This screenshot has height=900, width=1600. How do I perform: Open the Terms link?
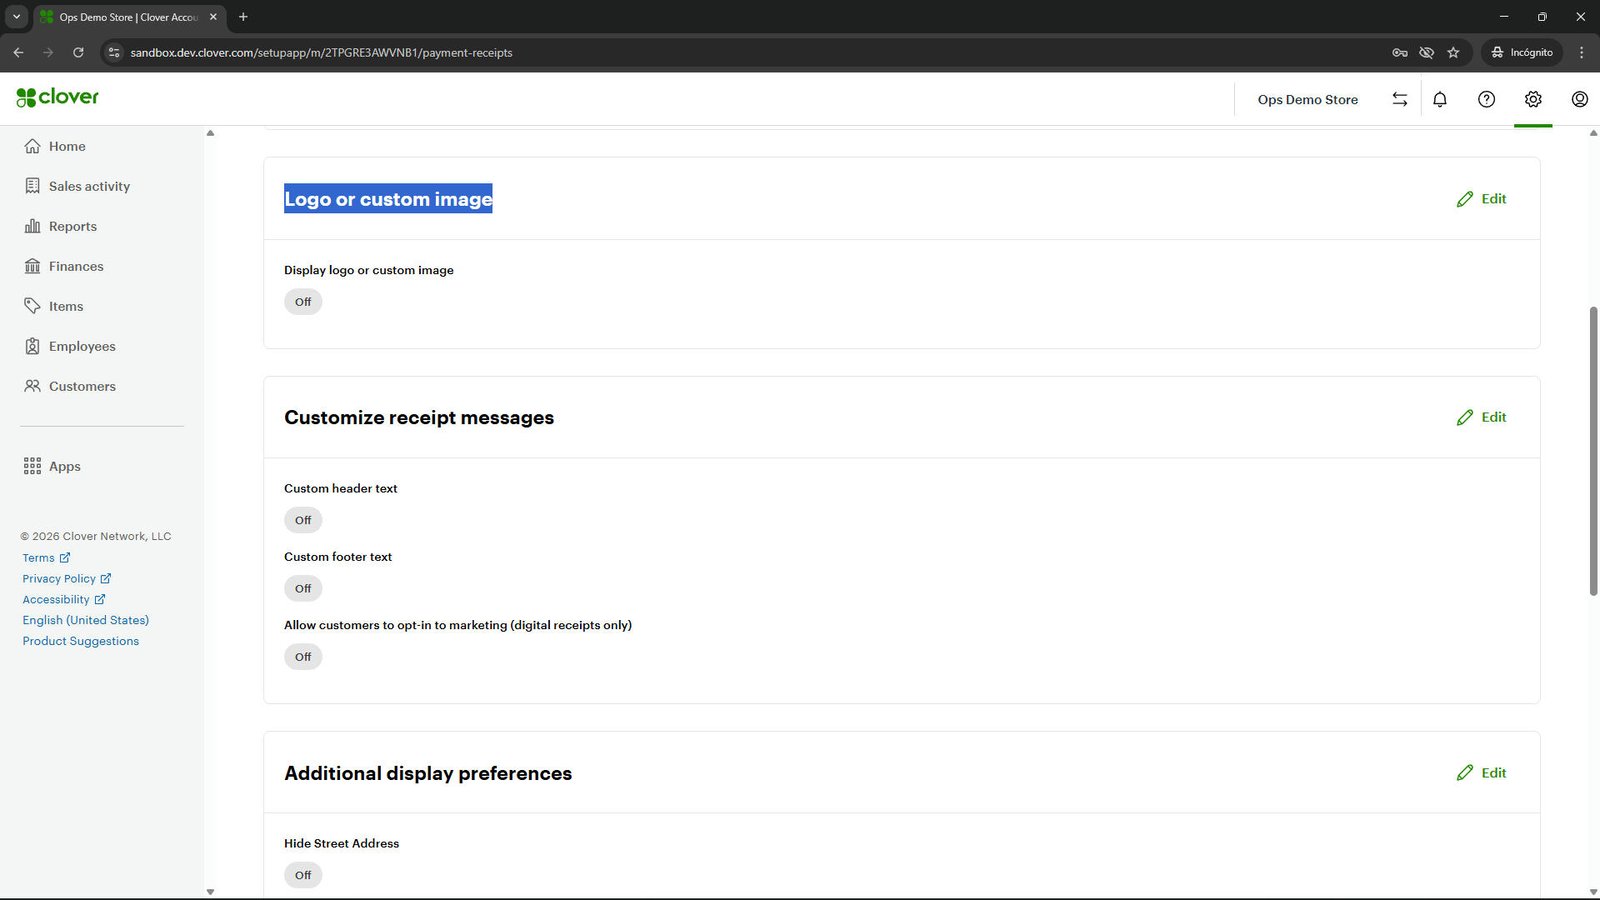tap(46, 558)
